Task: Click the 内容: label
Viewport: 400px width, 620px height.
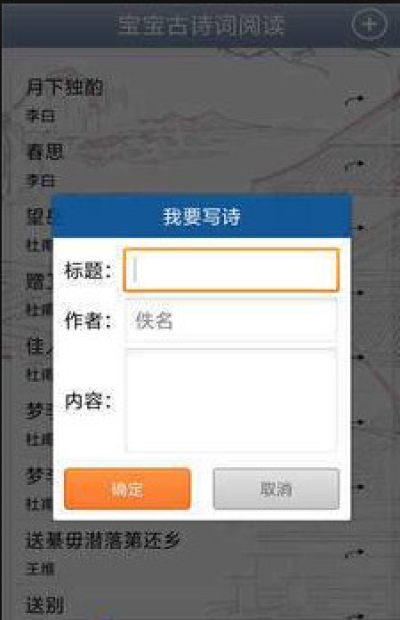Action: click(x=88, y=401)
